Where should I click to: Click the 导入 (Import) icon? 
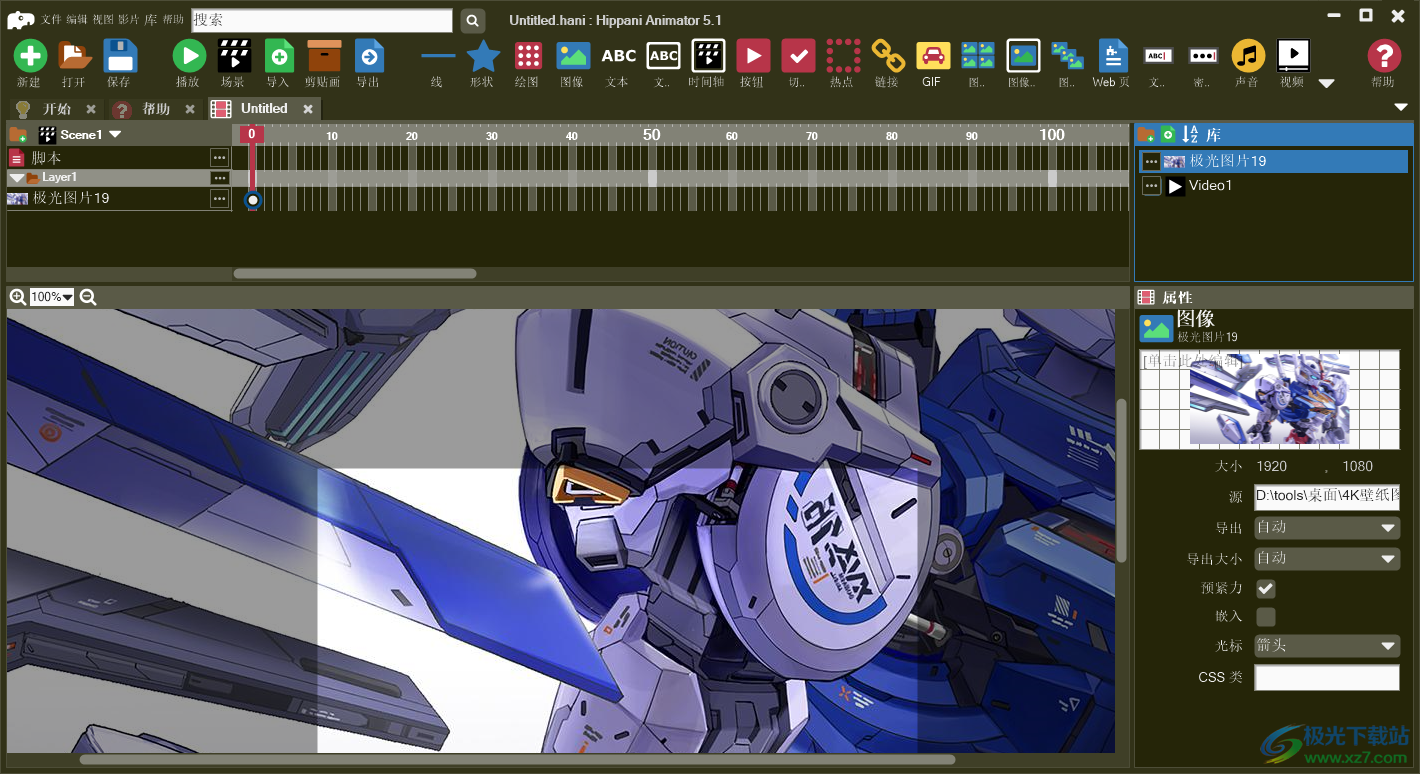click(279, 56)
